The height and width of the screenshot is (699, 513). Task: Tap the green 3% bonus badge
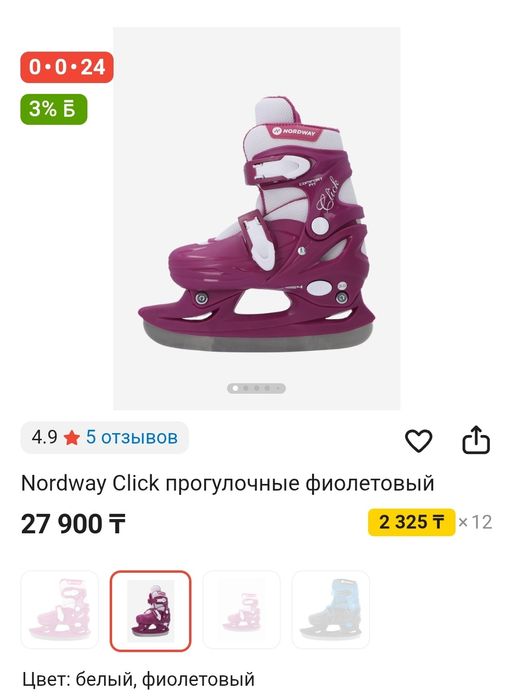pyautogui.click(x=53, y=109)
